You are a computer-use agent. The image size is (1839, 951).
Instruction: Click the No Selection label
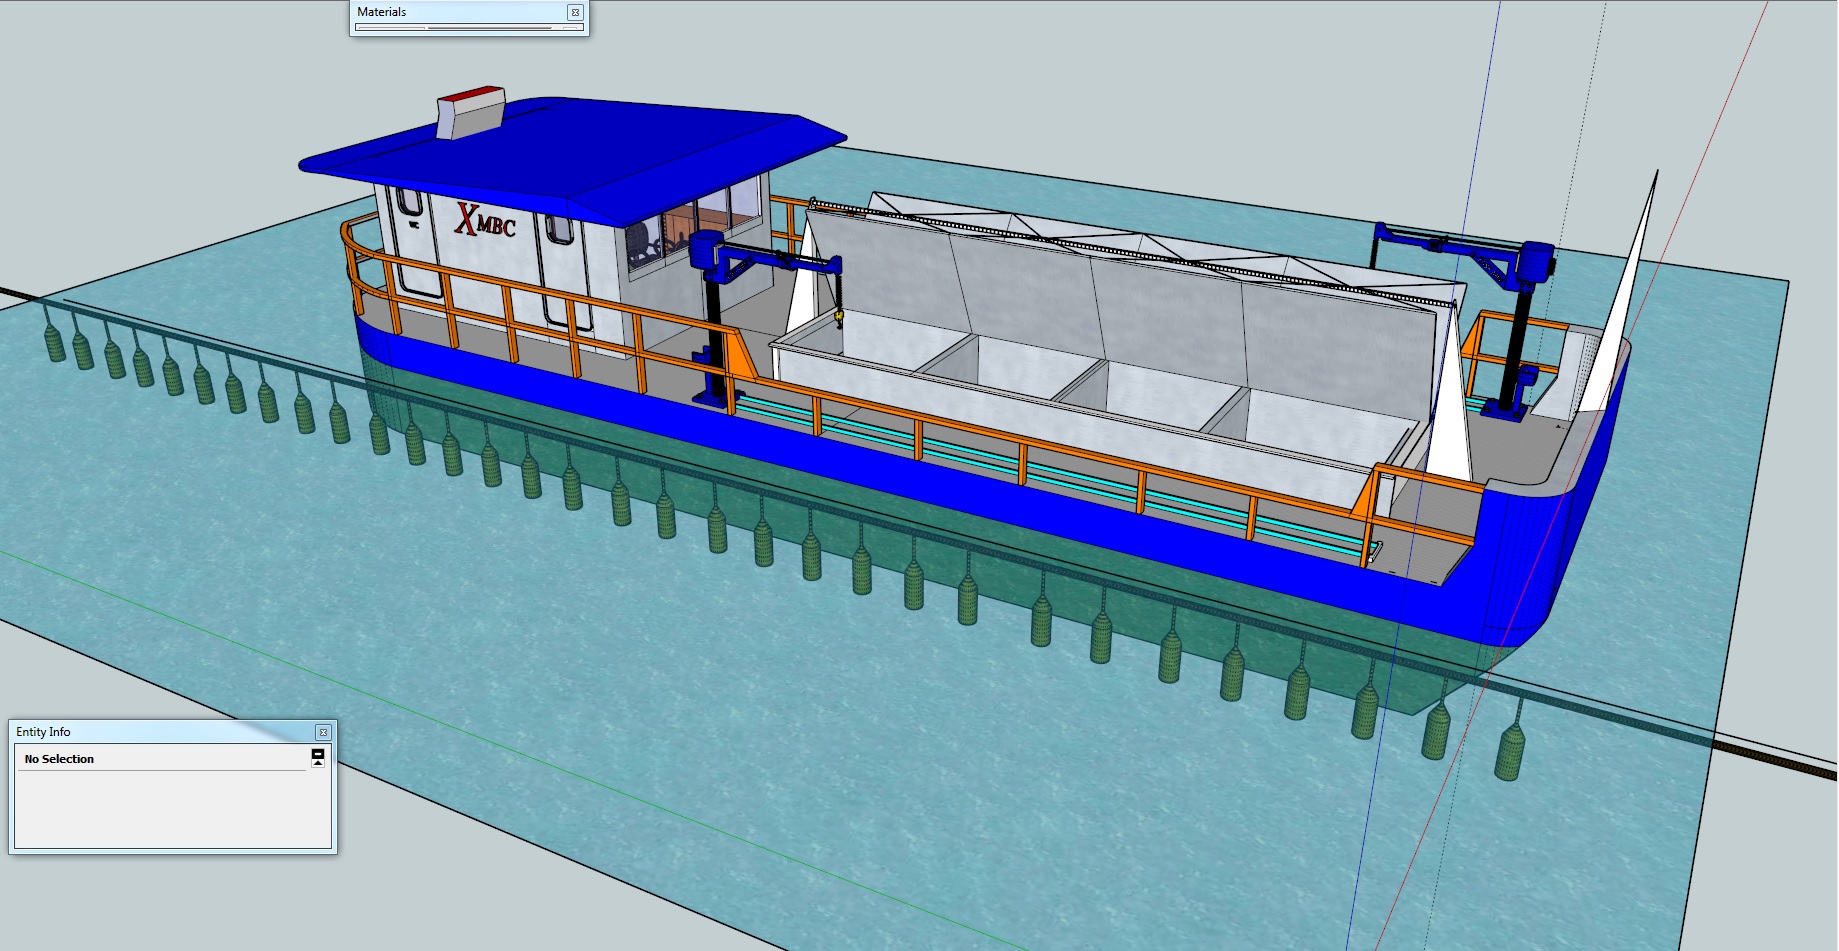pyautogui.click(x=59, y=759)
